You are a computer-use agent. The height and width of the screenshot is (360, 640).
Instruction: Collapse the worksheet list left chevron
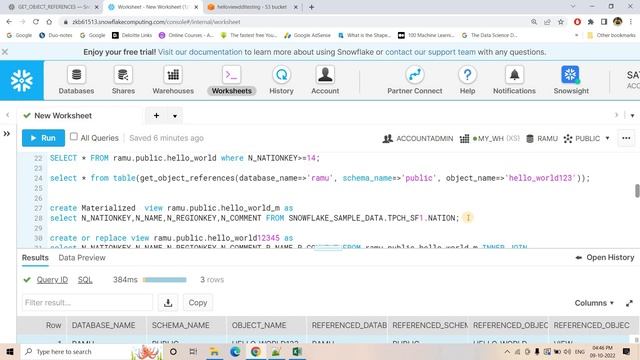point(7,116)
